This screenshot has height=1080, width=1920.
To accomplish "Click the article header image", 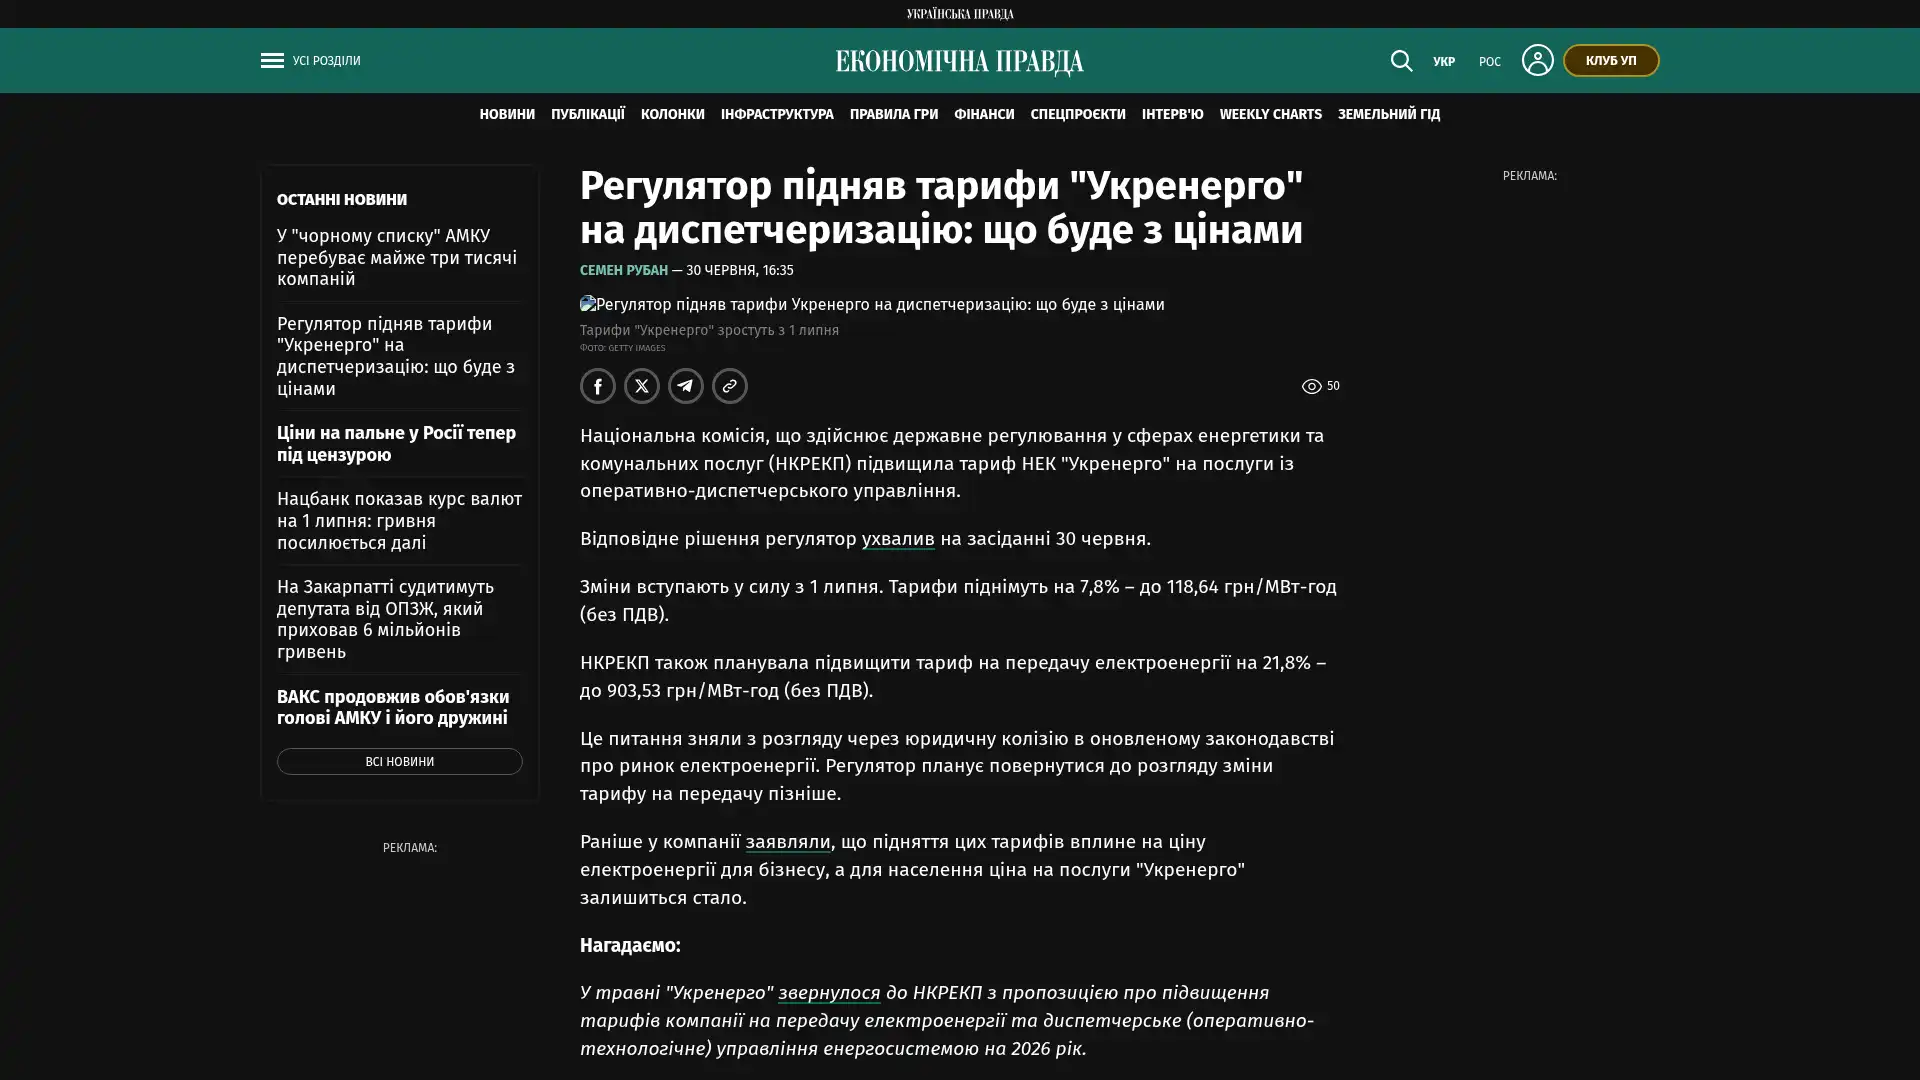I will (x=872, y=304).
